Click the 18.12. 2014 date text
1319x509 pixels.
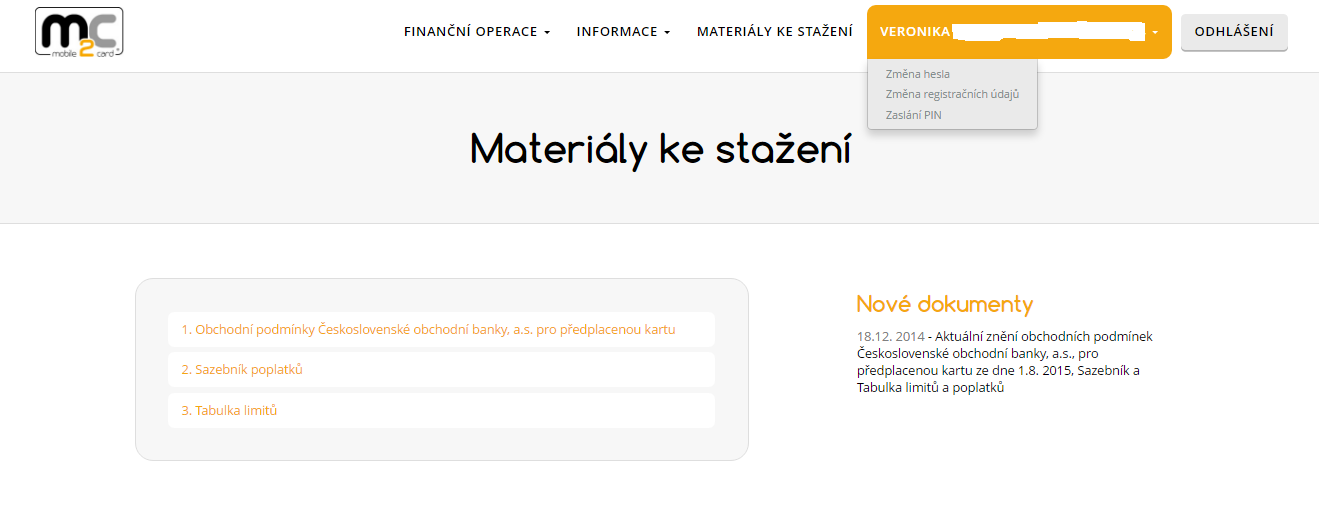[889, 337]
